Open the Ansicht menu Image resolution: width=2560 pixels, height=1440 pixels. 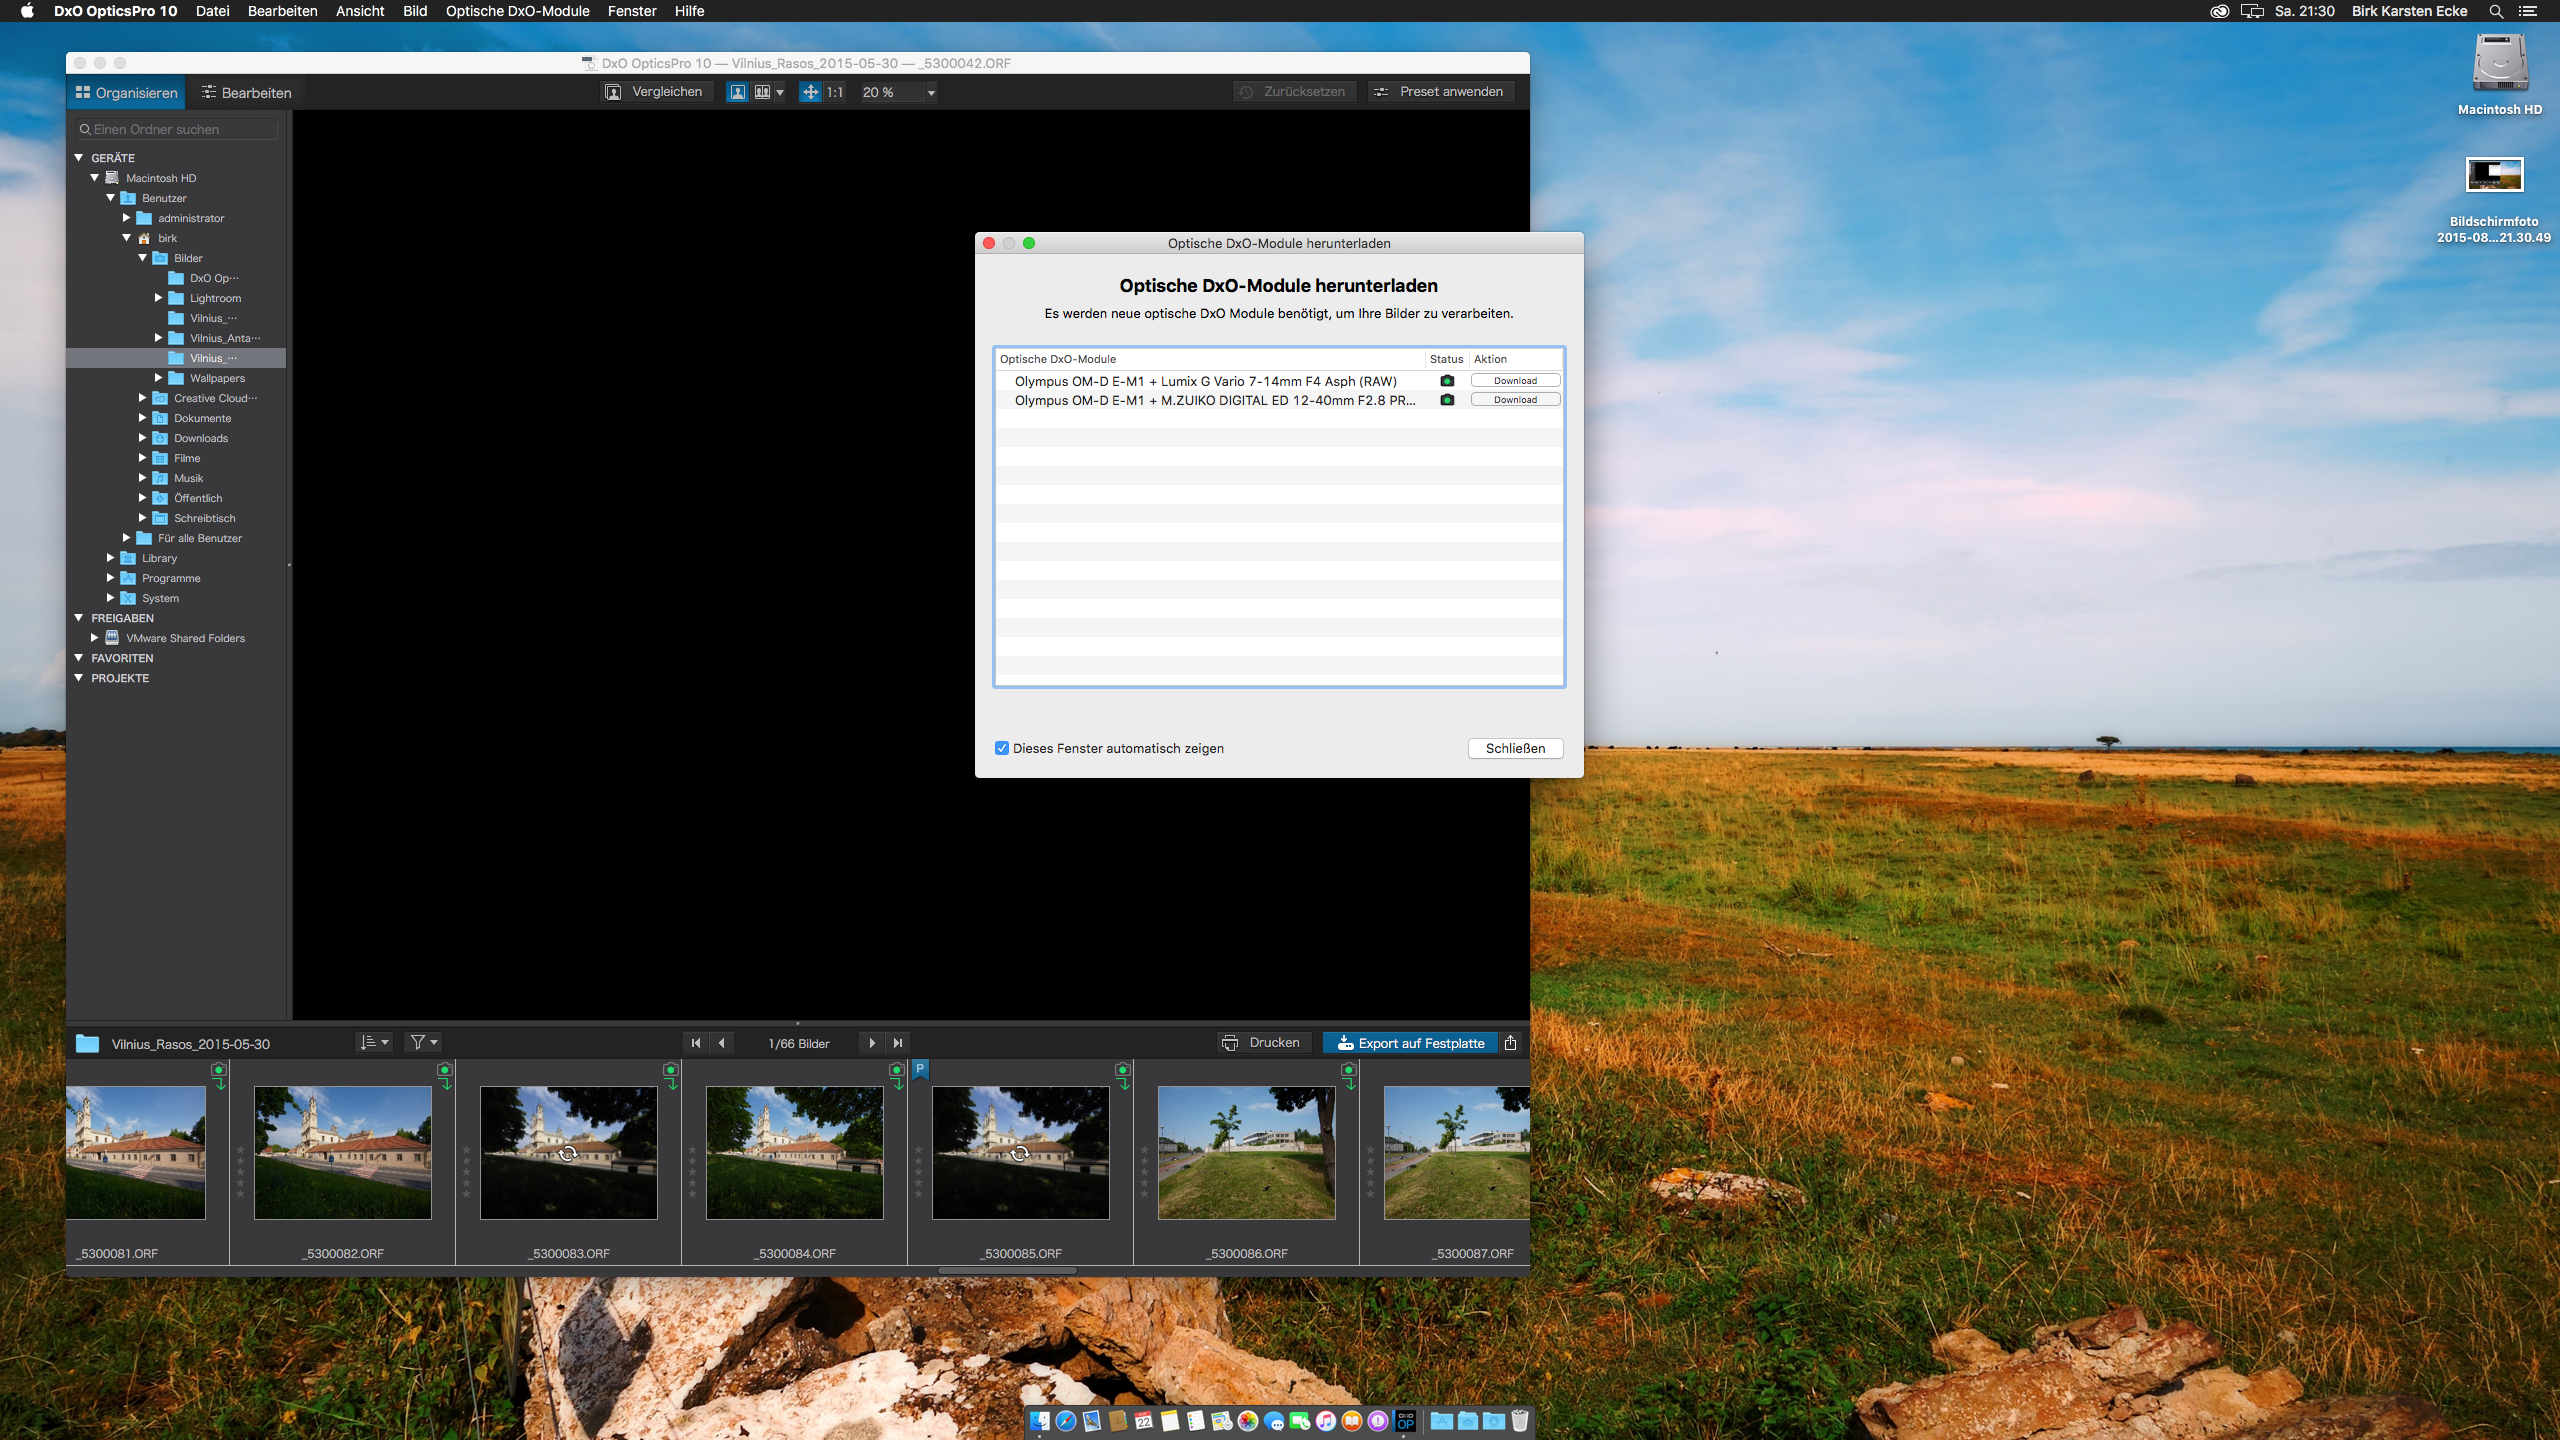(x=360, y=11)
